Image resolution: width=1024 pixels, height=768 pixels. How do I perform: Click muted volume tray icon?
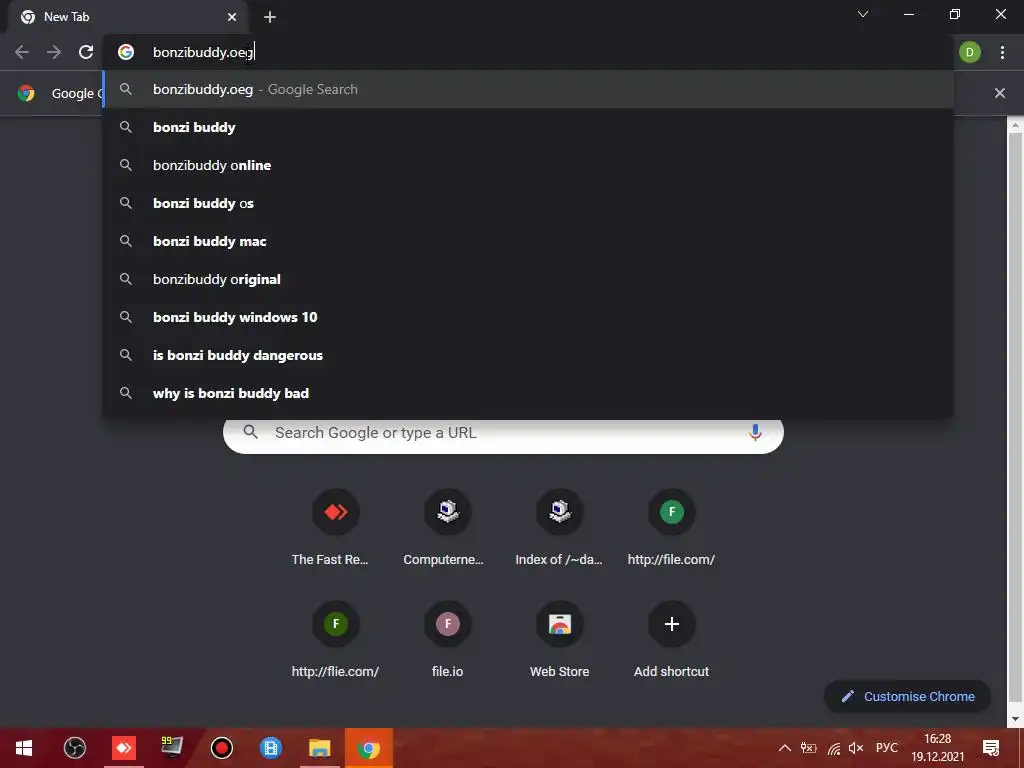[856, 748]
